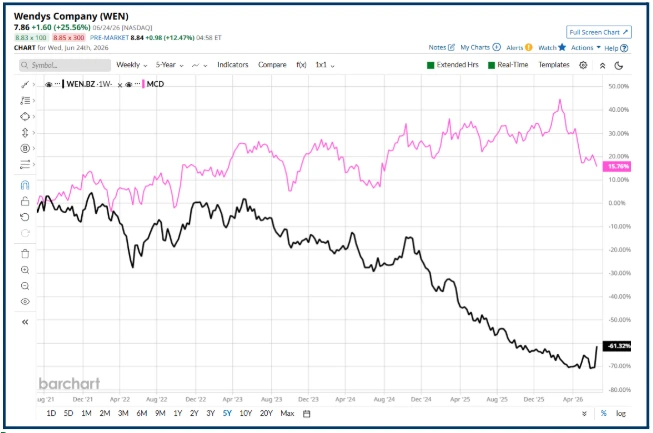Open the 1x1 grid layout dropdown

pyautogui.click(x=325, y=65)
